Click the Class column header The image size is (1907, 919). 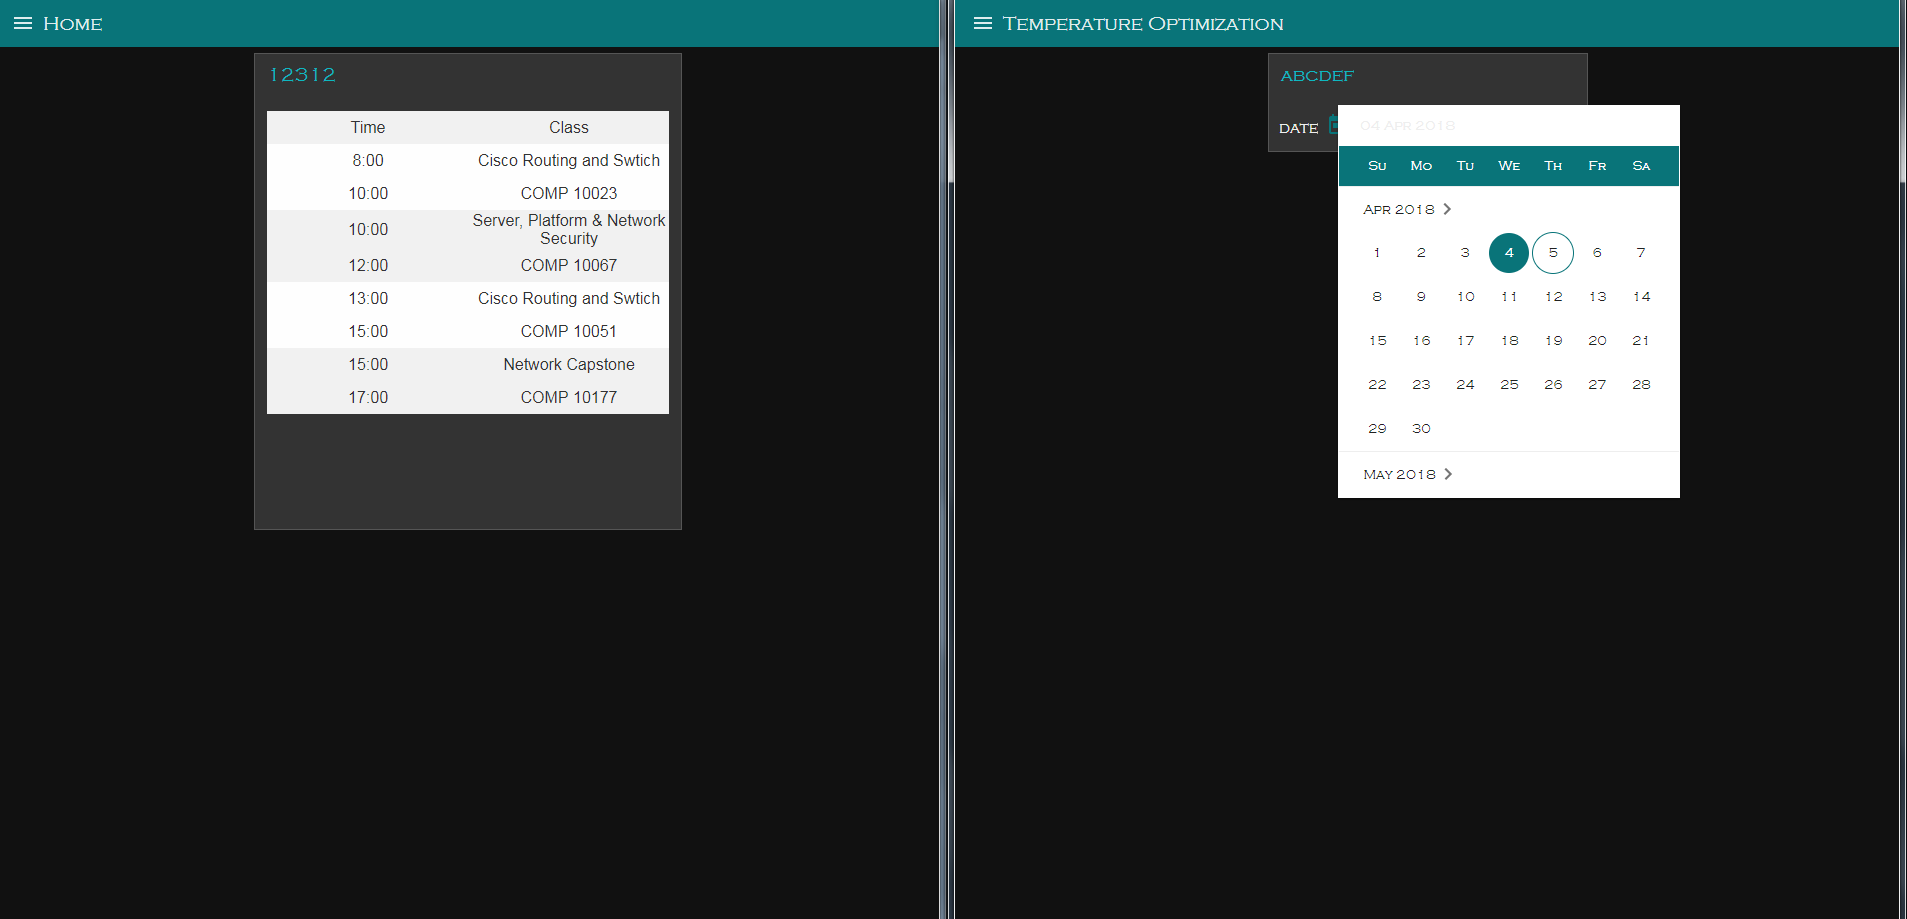pyautogui.click(x=568, y=127)
